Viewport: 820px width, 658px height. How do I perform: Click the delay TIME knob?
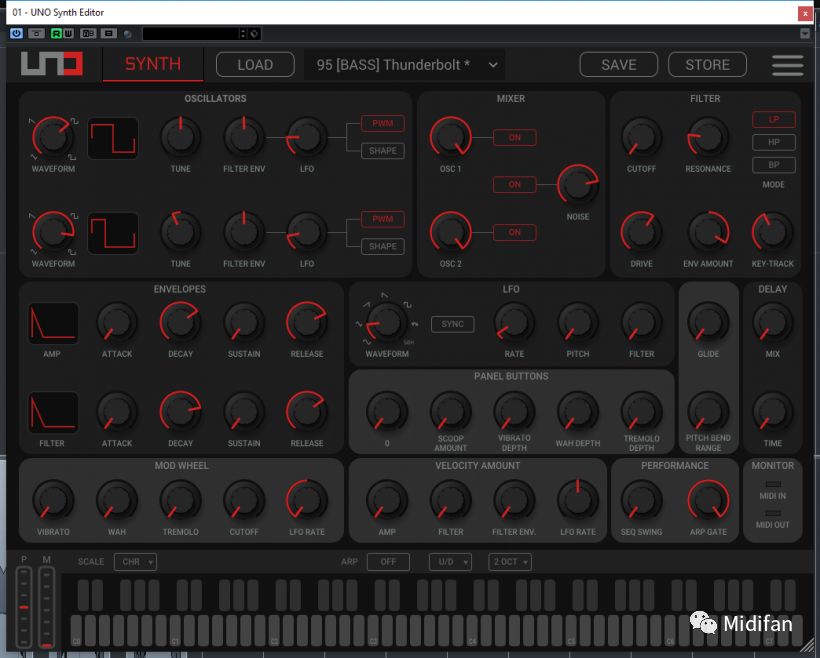(x=772, y=412)
